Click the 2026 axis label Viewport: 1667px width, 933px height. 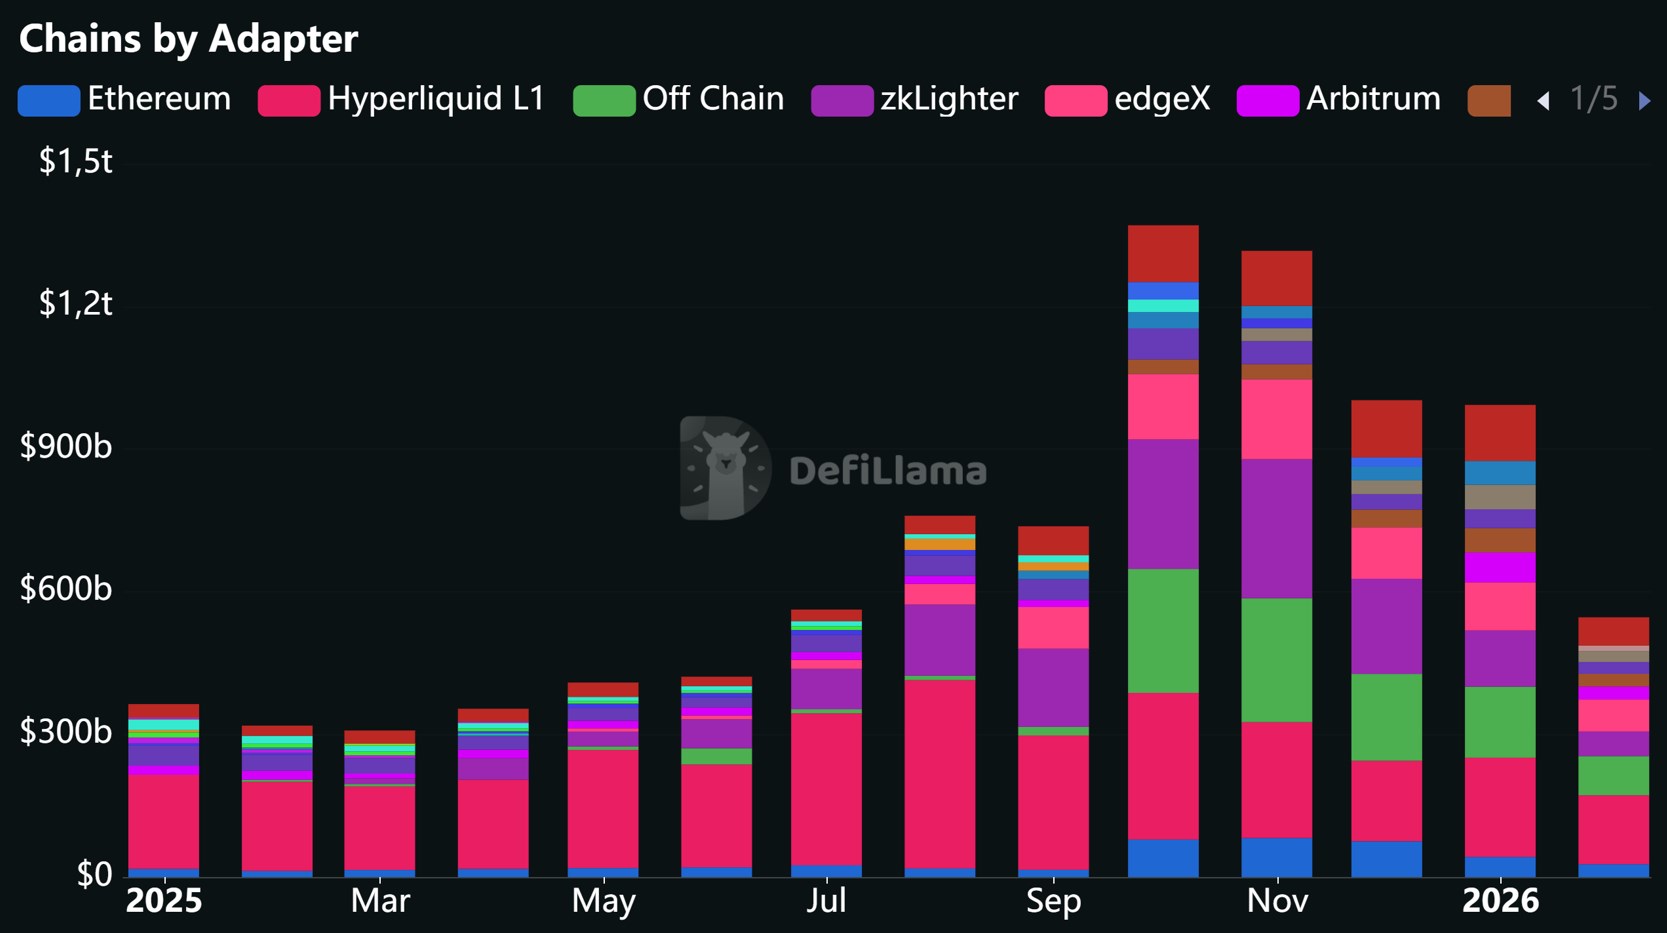1500,901
